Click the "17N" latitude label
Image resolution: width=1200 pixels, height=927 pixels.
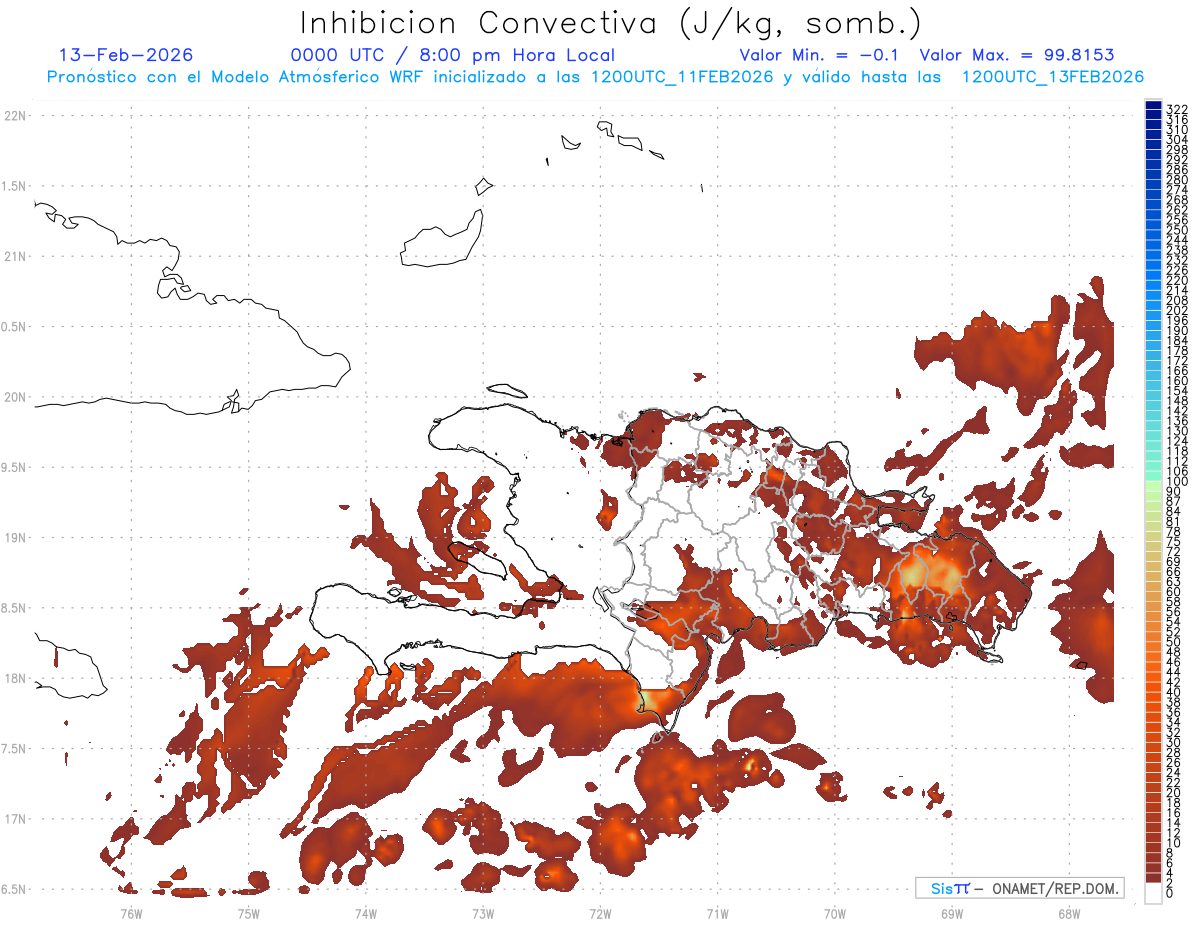click(15, 819)
